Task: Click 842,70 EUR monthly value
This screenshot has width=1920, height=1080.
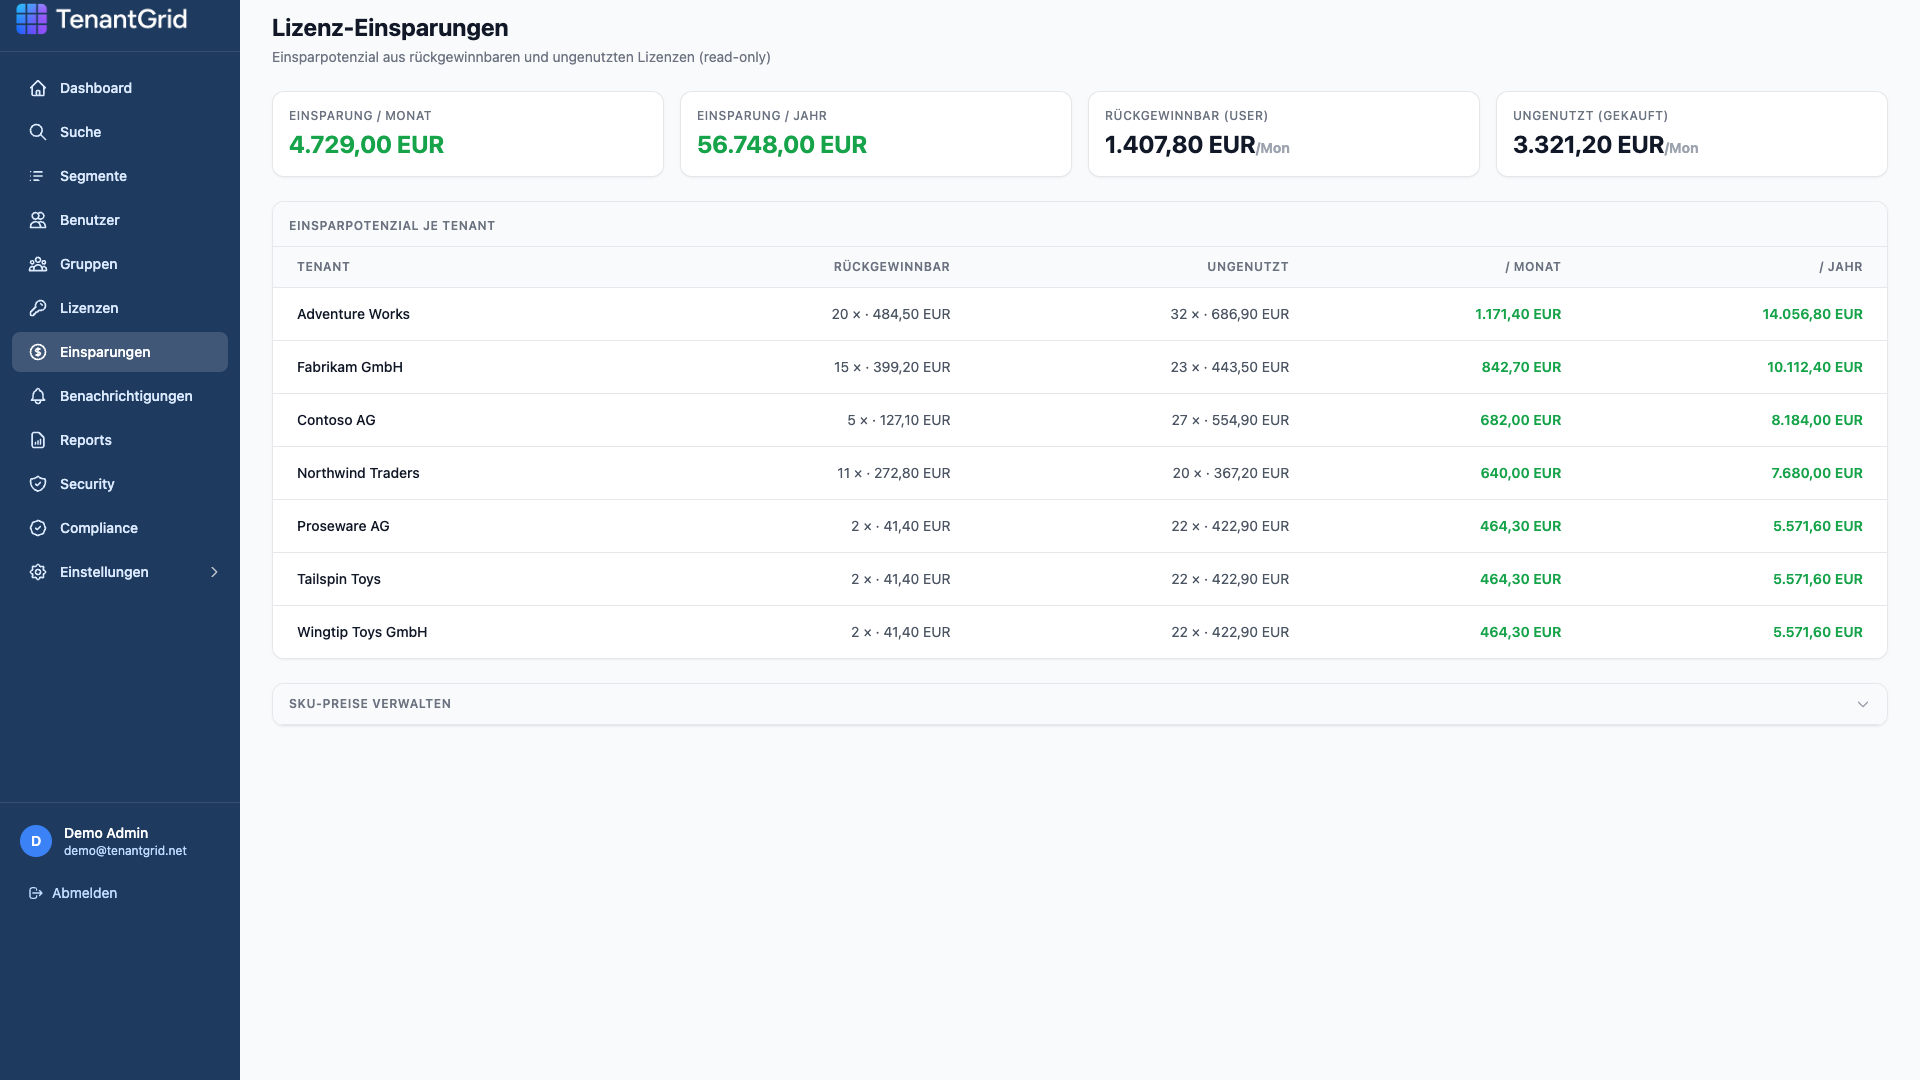Action: pos(1521,367)
